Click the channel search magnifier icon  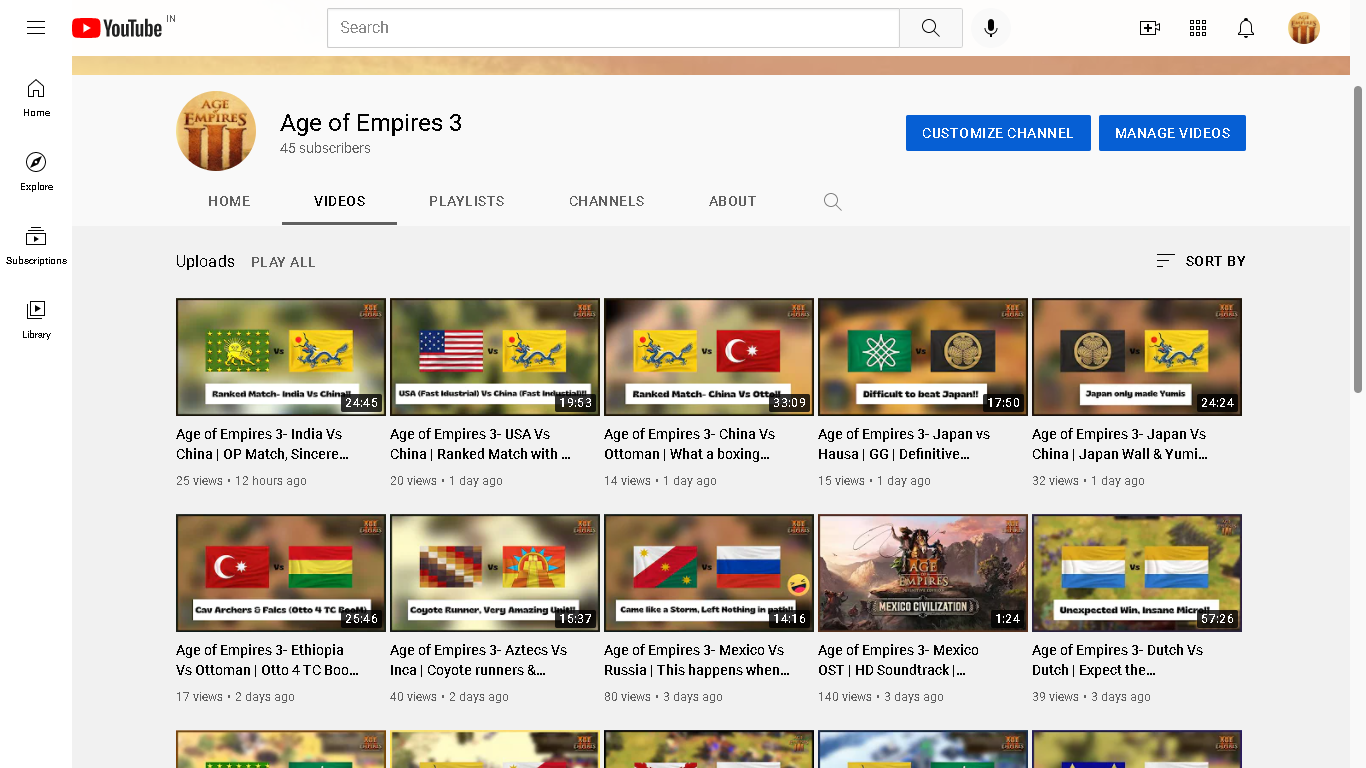pos(832,202)
